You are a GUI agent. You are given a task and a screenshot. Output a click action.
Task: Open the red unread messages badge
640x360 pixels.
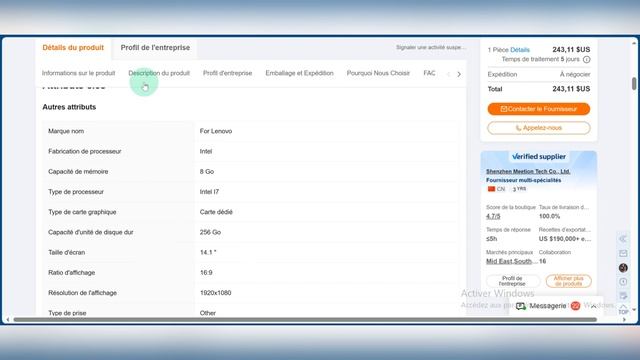tap(576, 306)
